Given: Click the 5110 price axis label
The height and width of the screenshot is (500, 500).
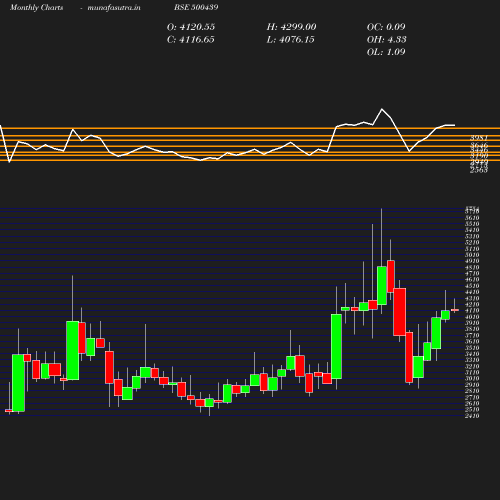Looking at the screenshot, I should pyautogui.click(x=472, y=249).
